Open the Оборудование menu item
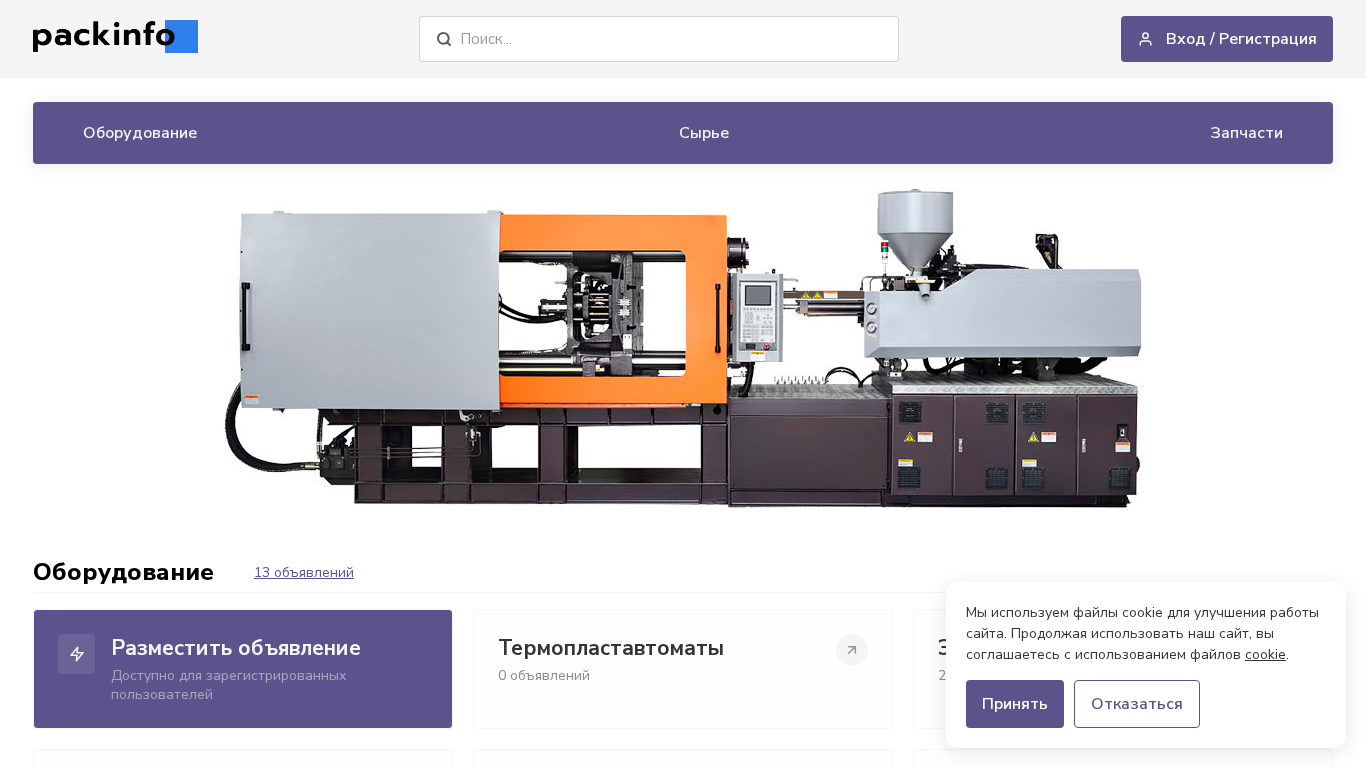The height and width of the screenshot is (768, 1366). [140, 133]
